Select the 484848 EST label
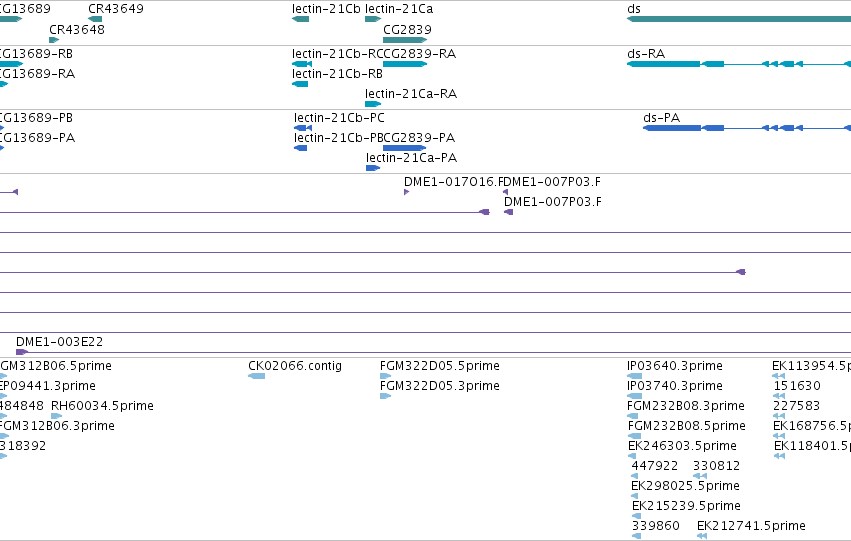851x541 pixels. 22,406
